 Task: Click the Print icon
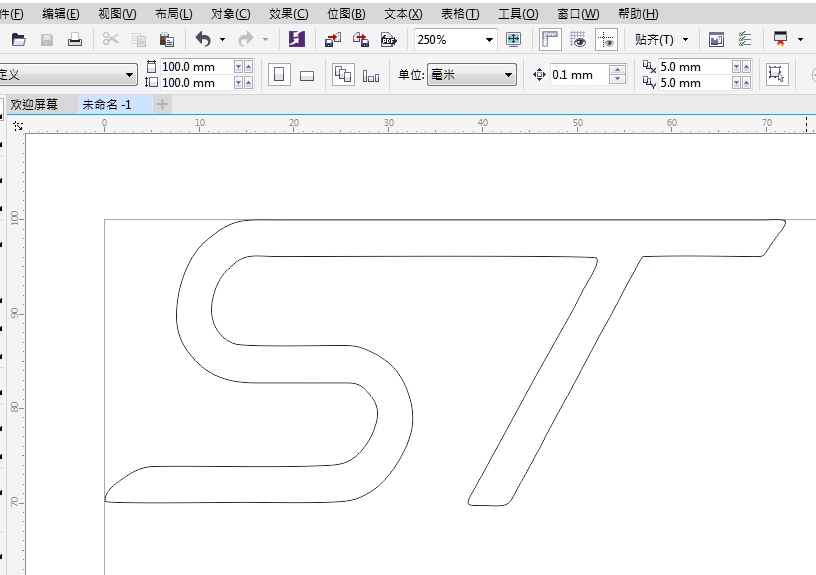[x=75, y=40]
